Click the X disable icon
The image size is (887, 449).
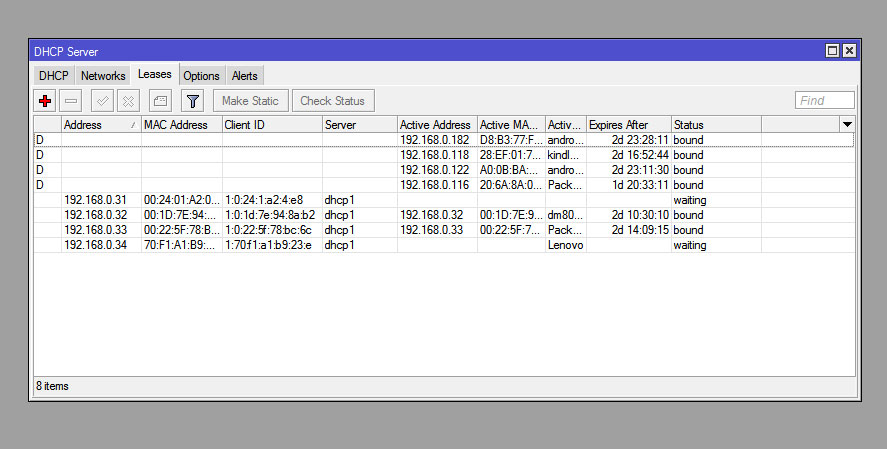click(x=128, y=101)
